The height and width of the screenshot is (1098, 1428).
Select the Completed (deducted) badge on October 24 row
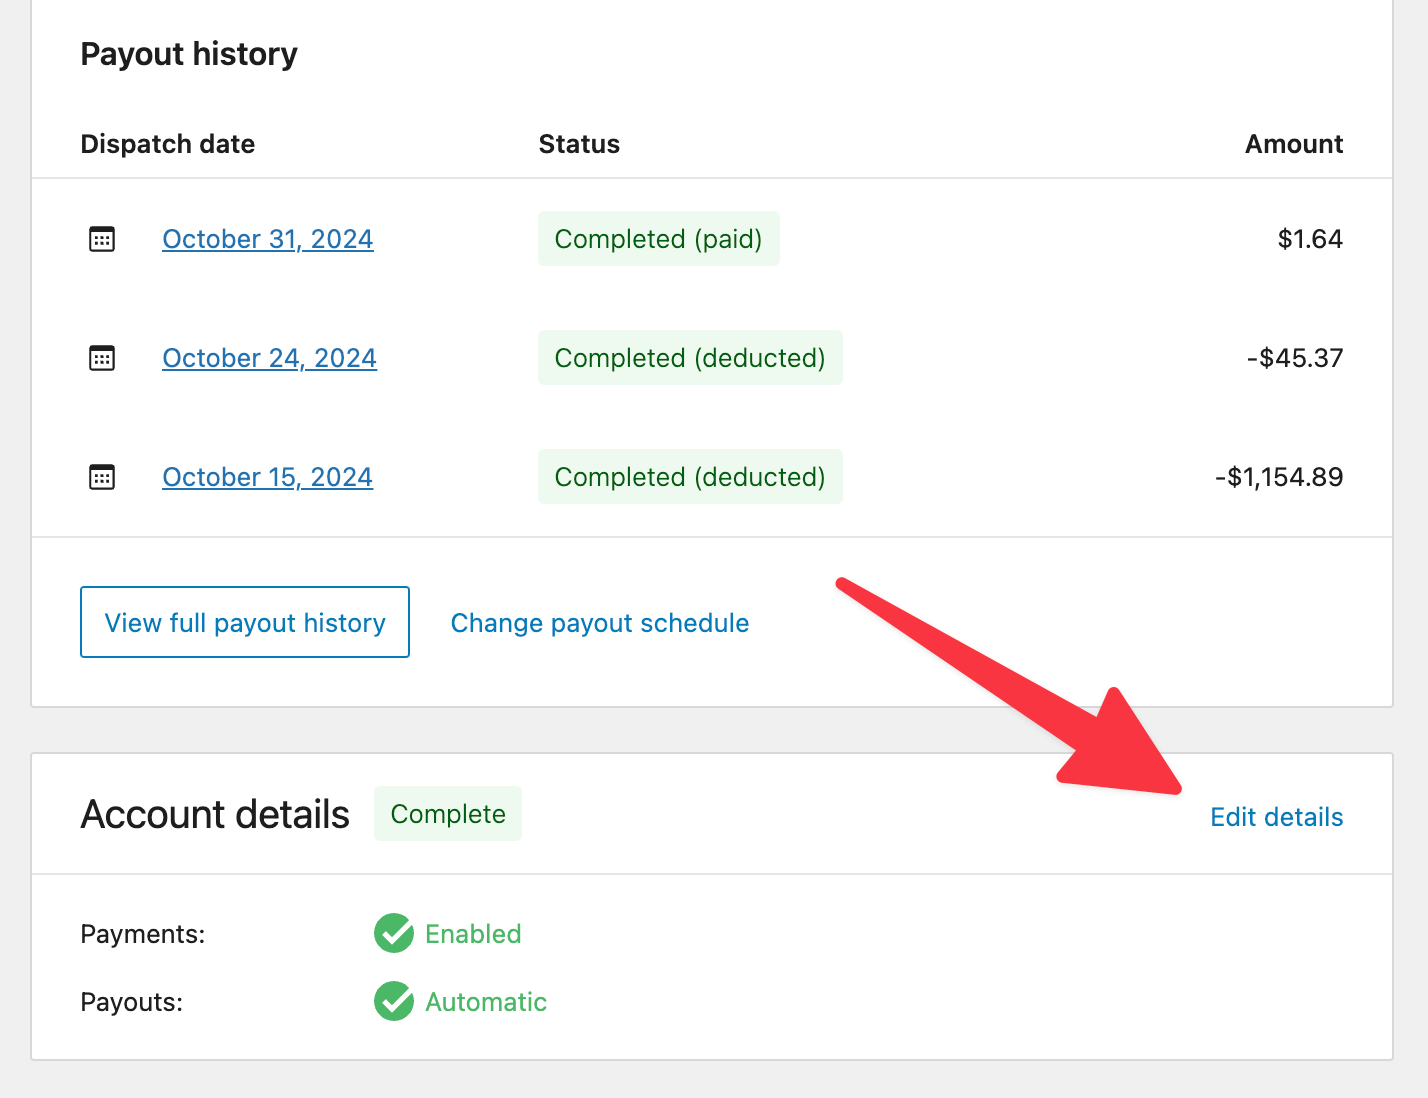click(x=690, y=357)
